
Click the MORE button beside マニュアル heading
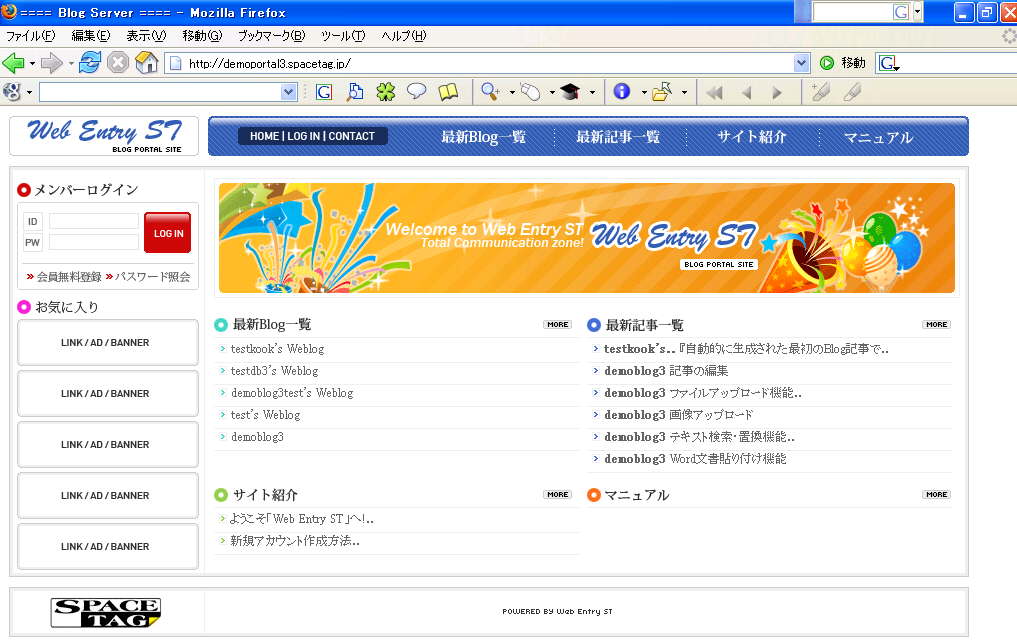click(937, 494)
